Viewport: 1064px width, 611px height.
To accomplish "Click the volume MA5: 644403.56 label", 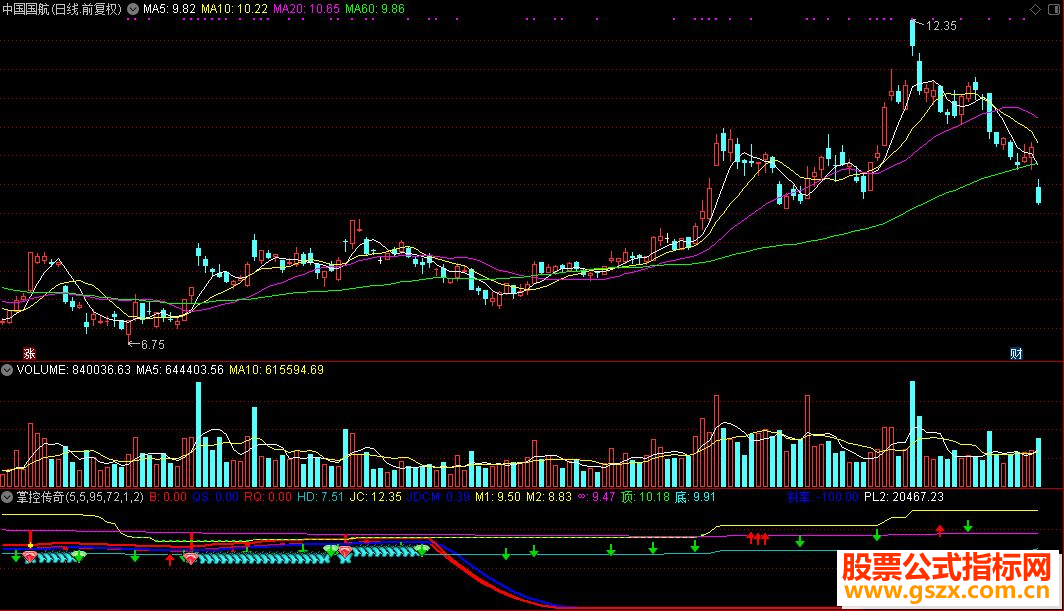I will coord(180,370).
